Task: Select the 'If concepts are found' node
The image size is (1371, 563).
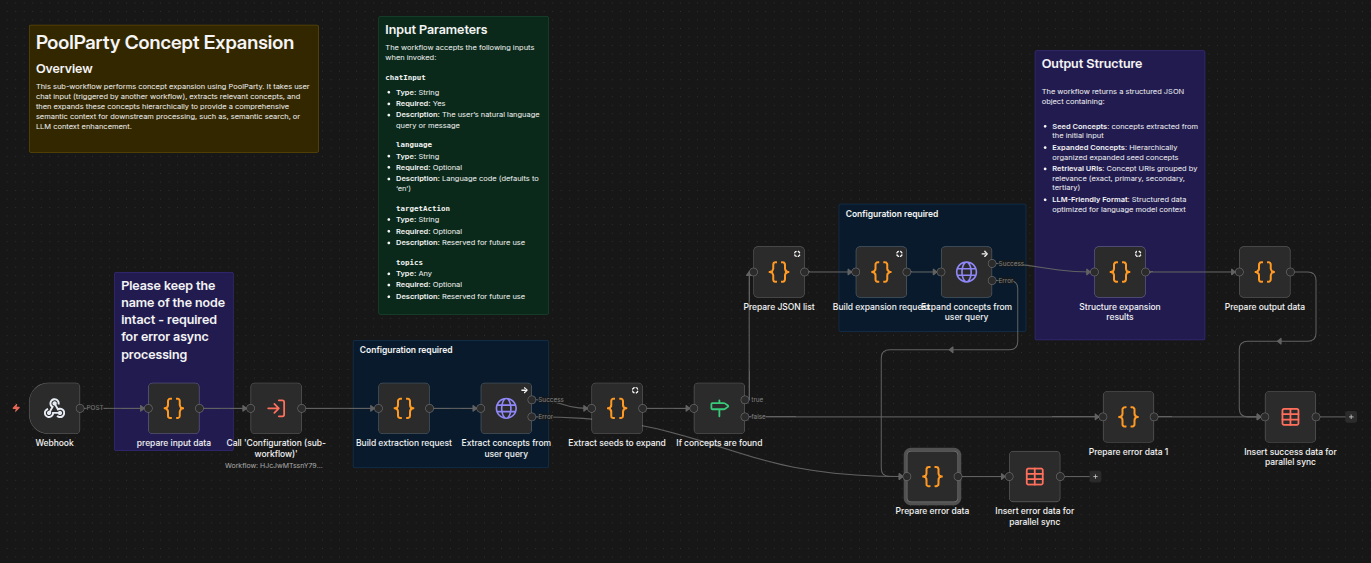Action: click(720, 408)
